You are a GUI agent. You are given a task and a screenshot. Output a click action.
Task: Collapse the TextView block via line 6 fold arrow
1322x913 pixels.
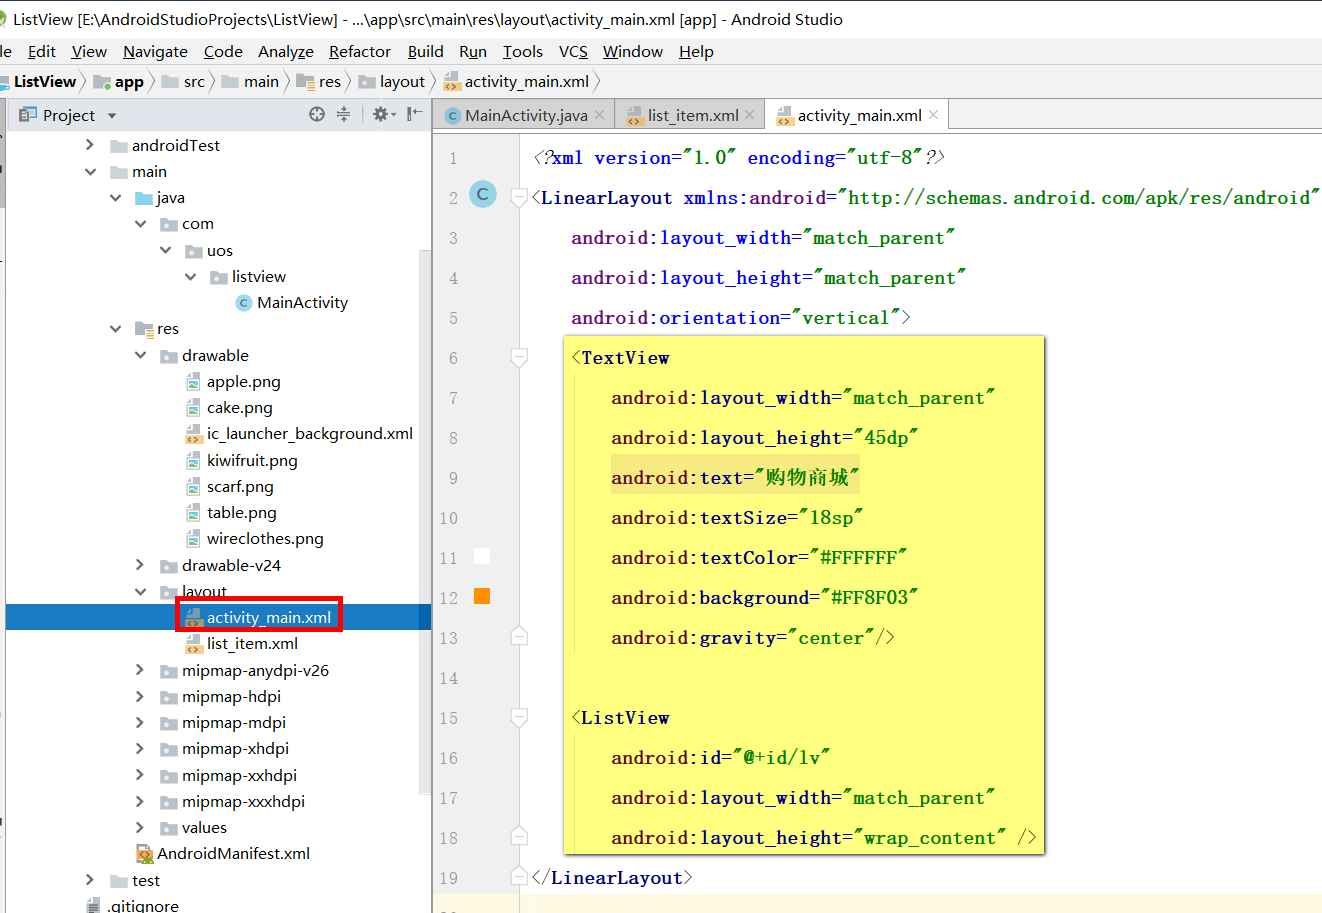click(518, 355)
